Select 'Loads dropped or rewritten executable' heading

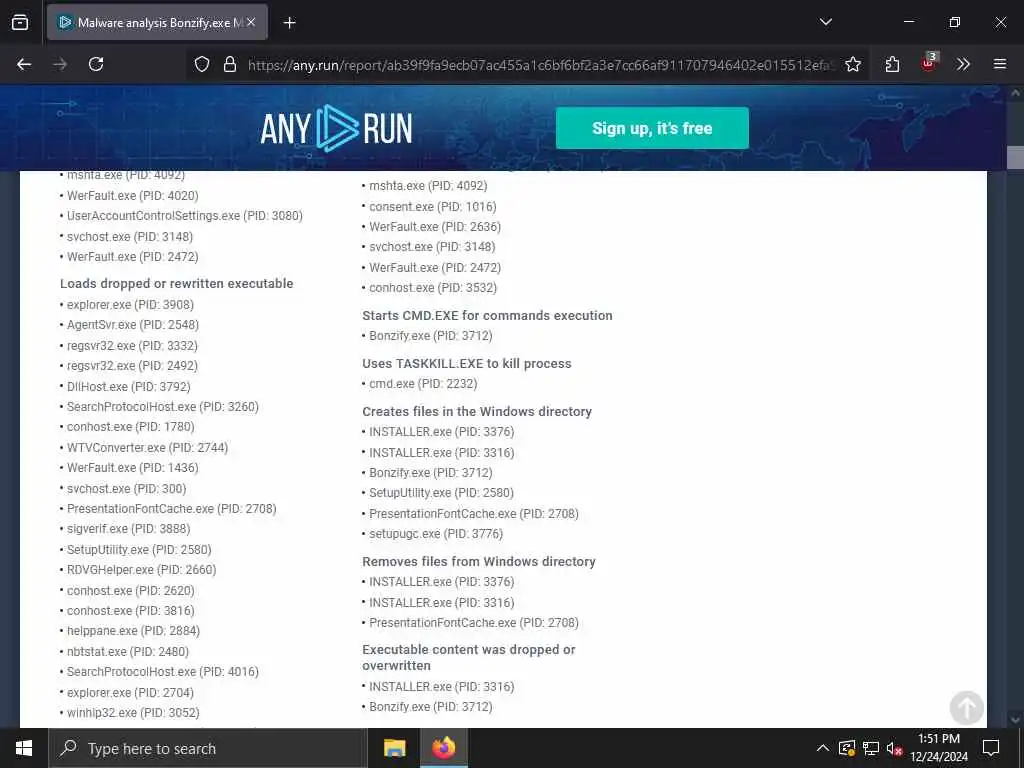176,283
